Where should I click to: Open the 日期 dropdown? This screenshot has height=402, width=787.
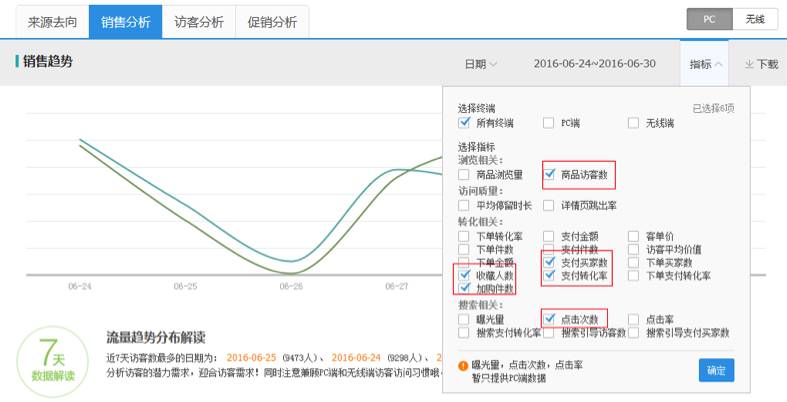(x=480, y=64)
